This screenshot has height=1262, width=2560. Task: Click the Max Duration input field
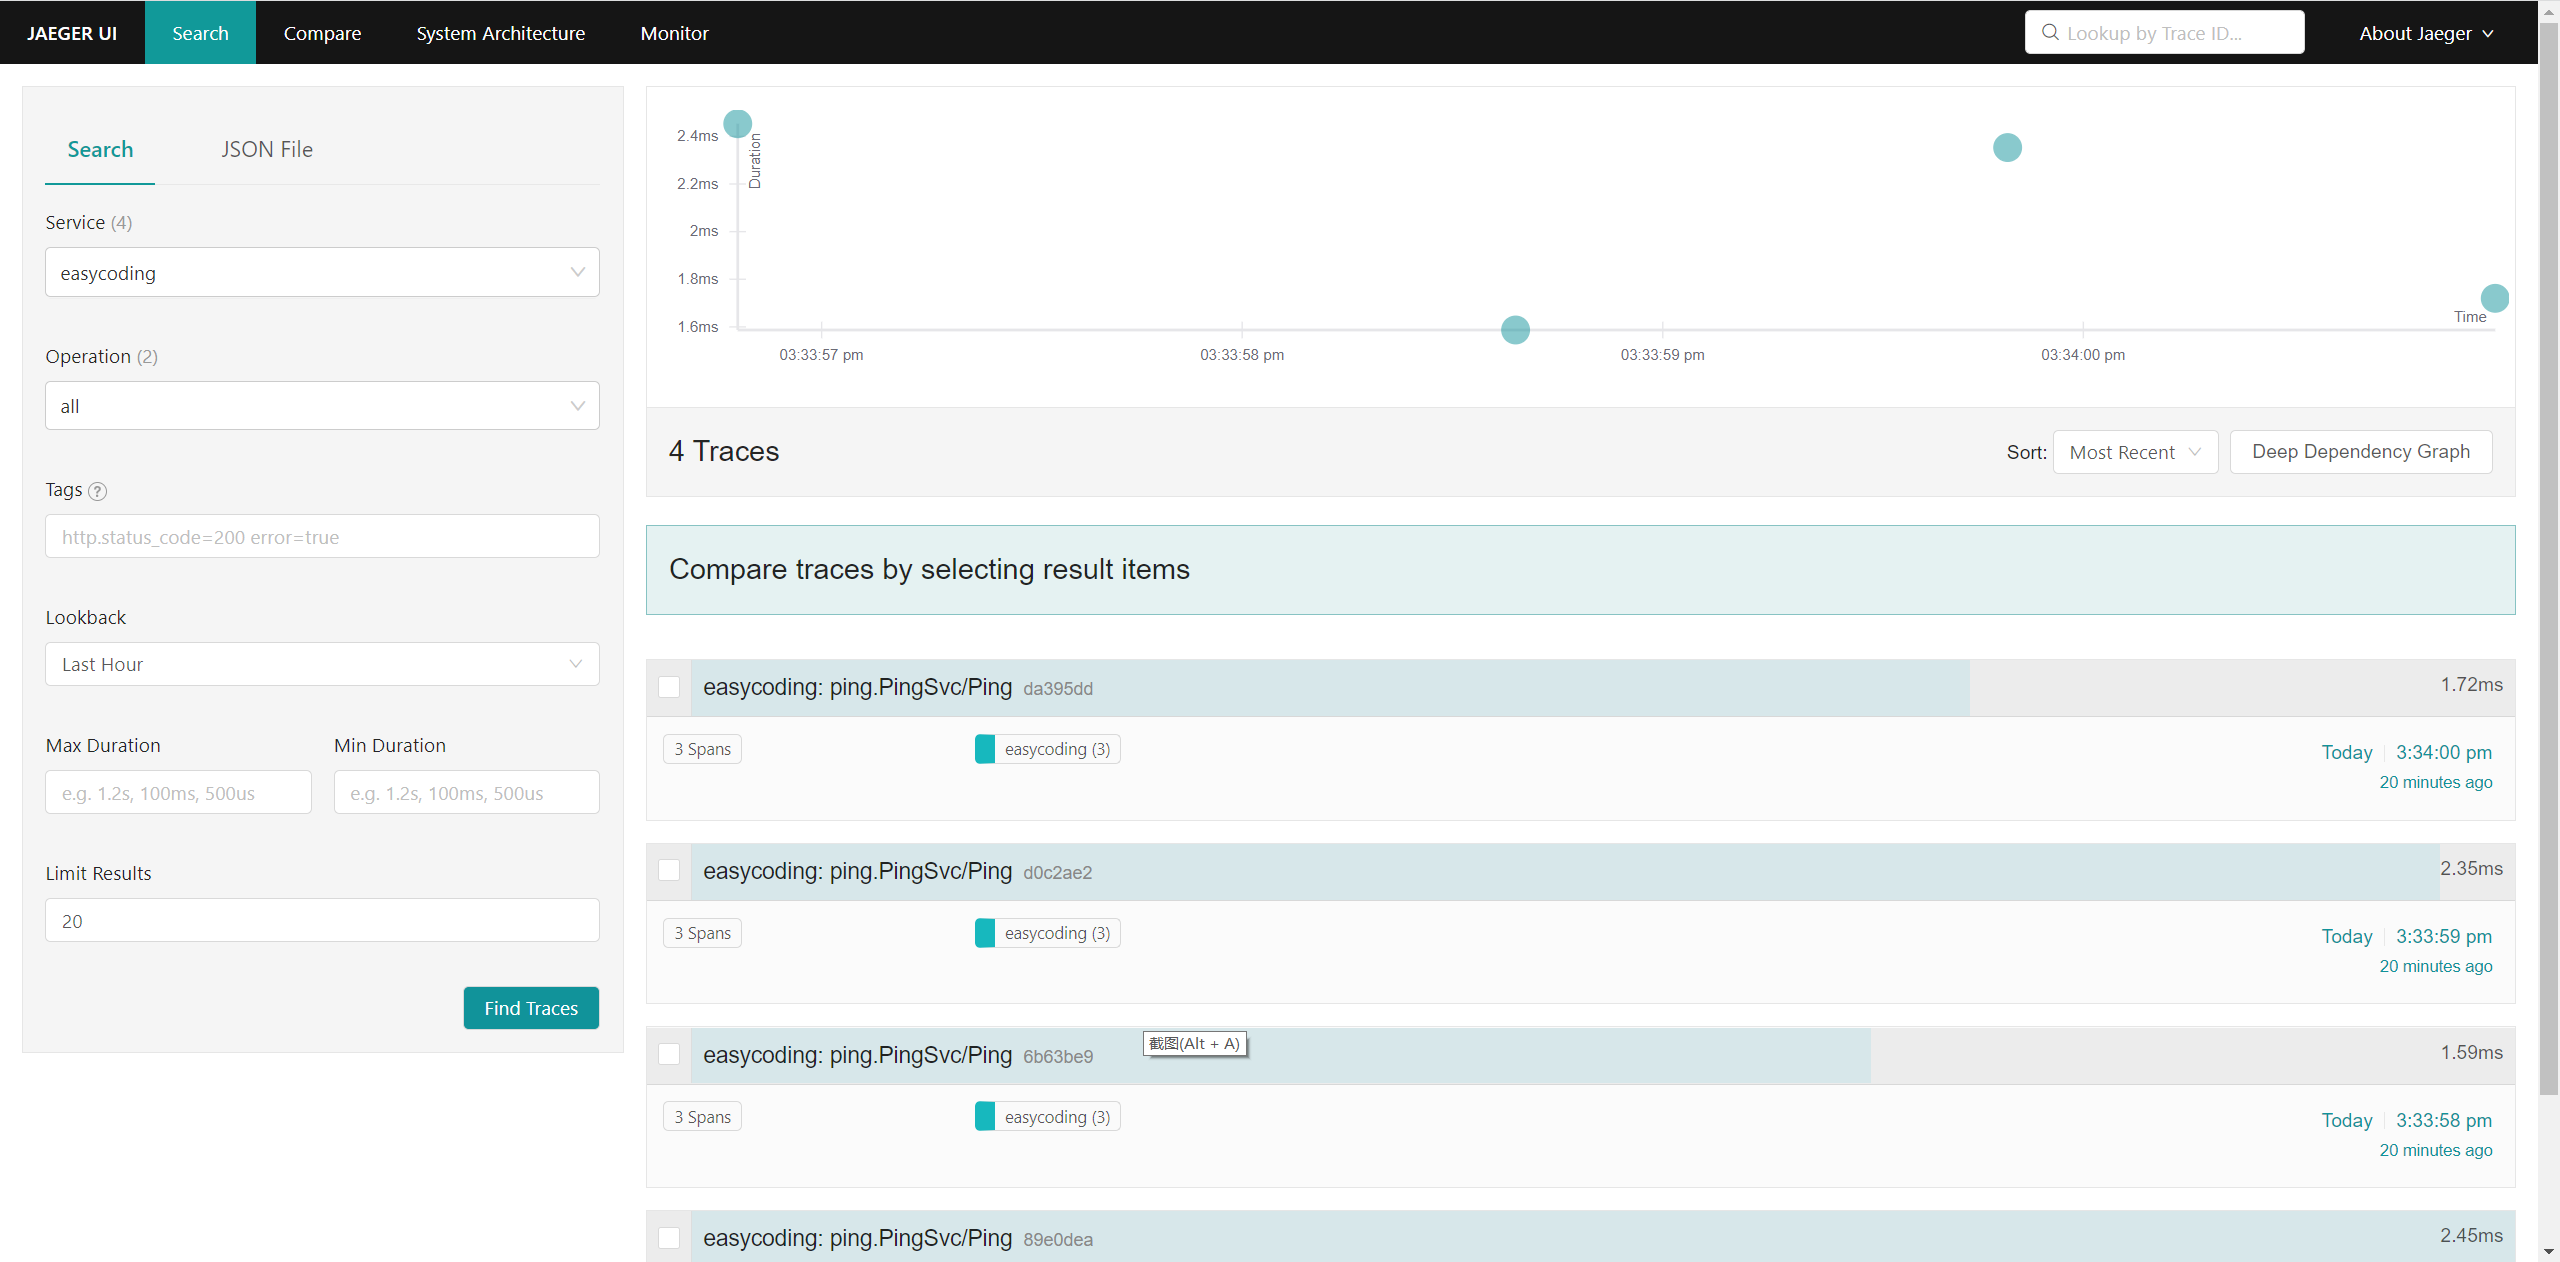178,793
